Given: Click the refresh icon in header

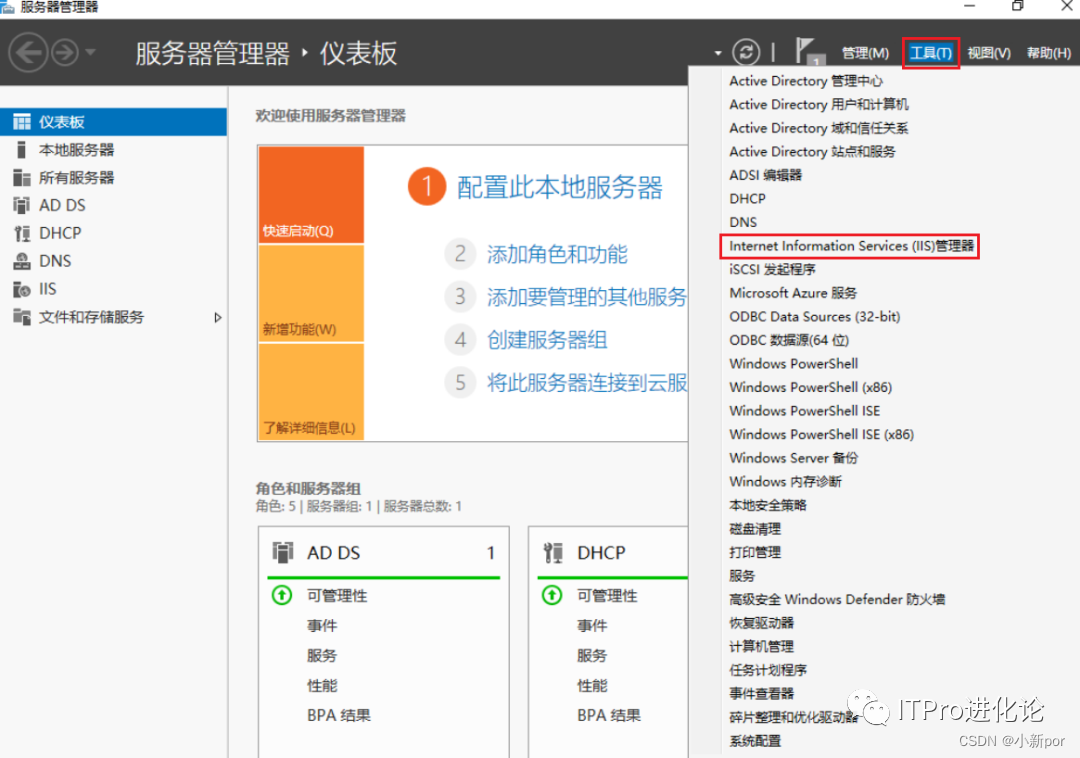Looking at the screenshot, I should pyautogui.click(x=746, y=52).
